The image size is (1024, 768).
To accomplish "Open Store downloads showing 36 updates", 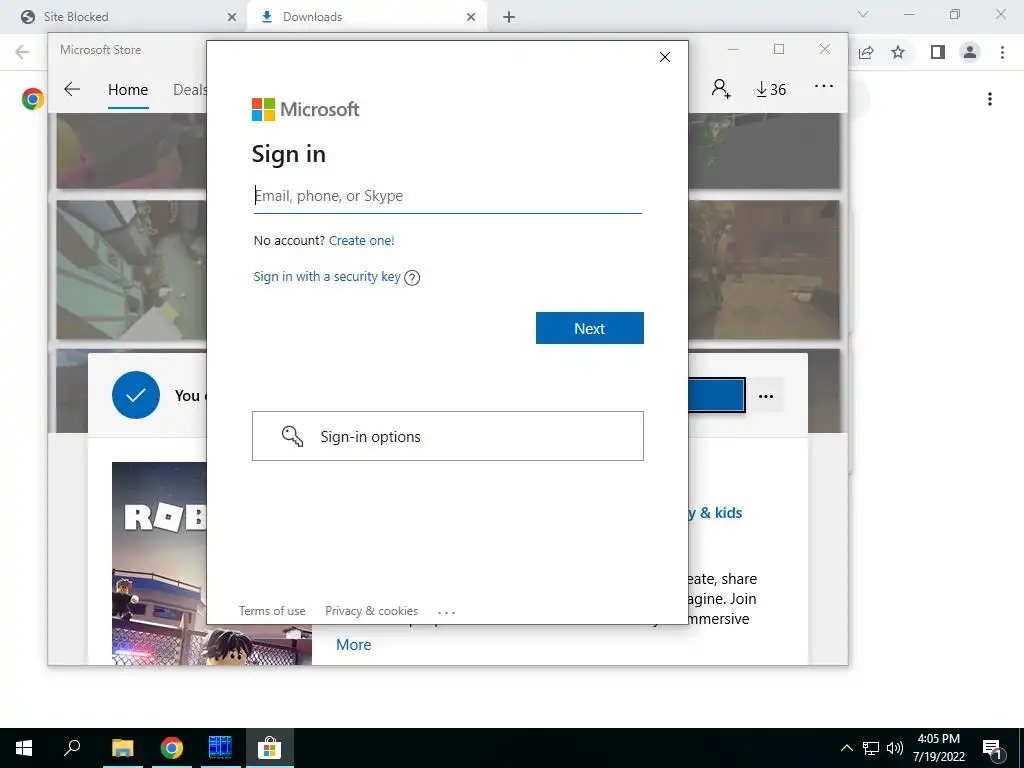I will tap(771, 89).
